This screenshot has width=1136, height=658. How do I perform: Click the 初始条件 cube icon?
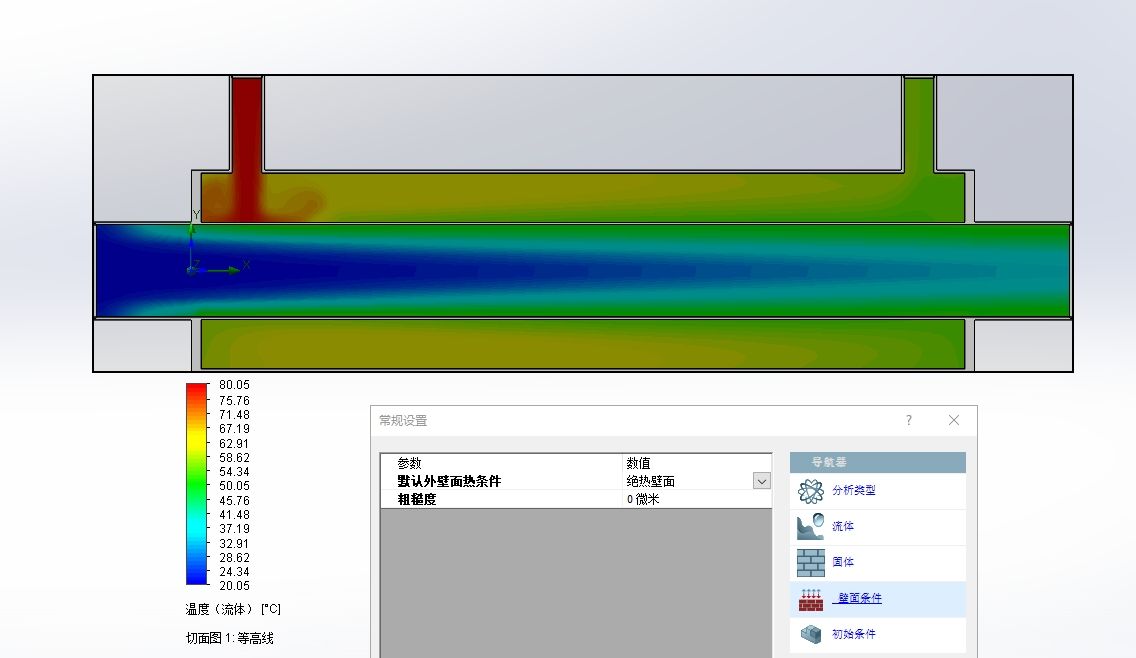click(811, 634)
